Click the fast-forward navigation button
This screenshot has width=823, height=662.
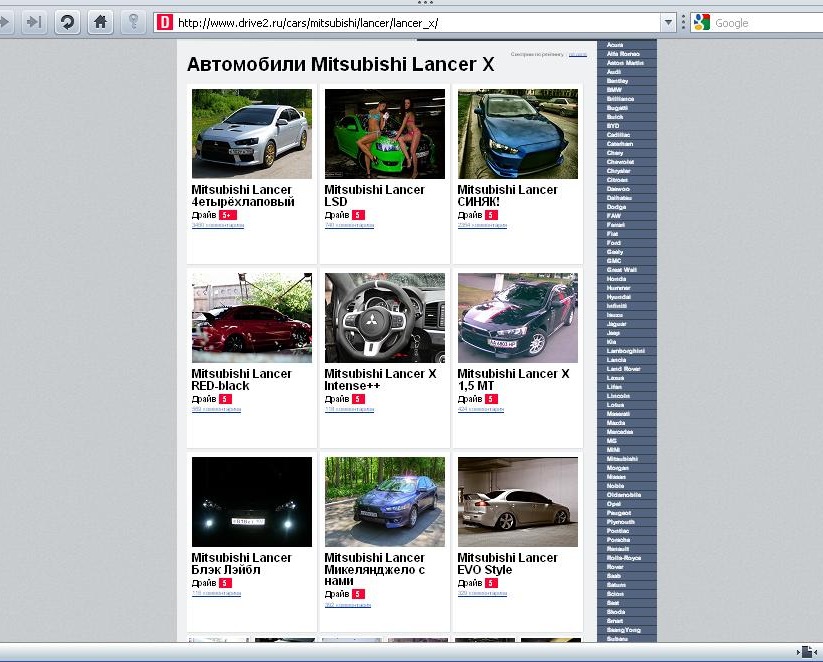(35, 22)
